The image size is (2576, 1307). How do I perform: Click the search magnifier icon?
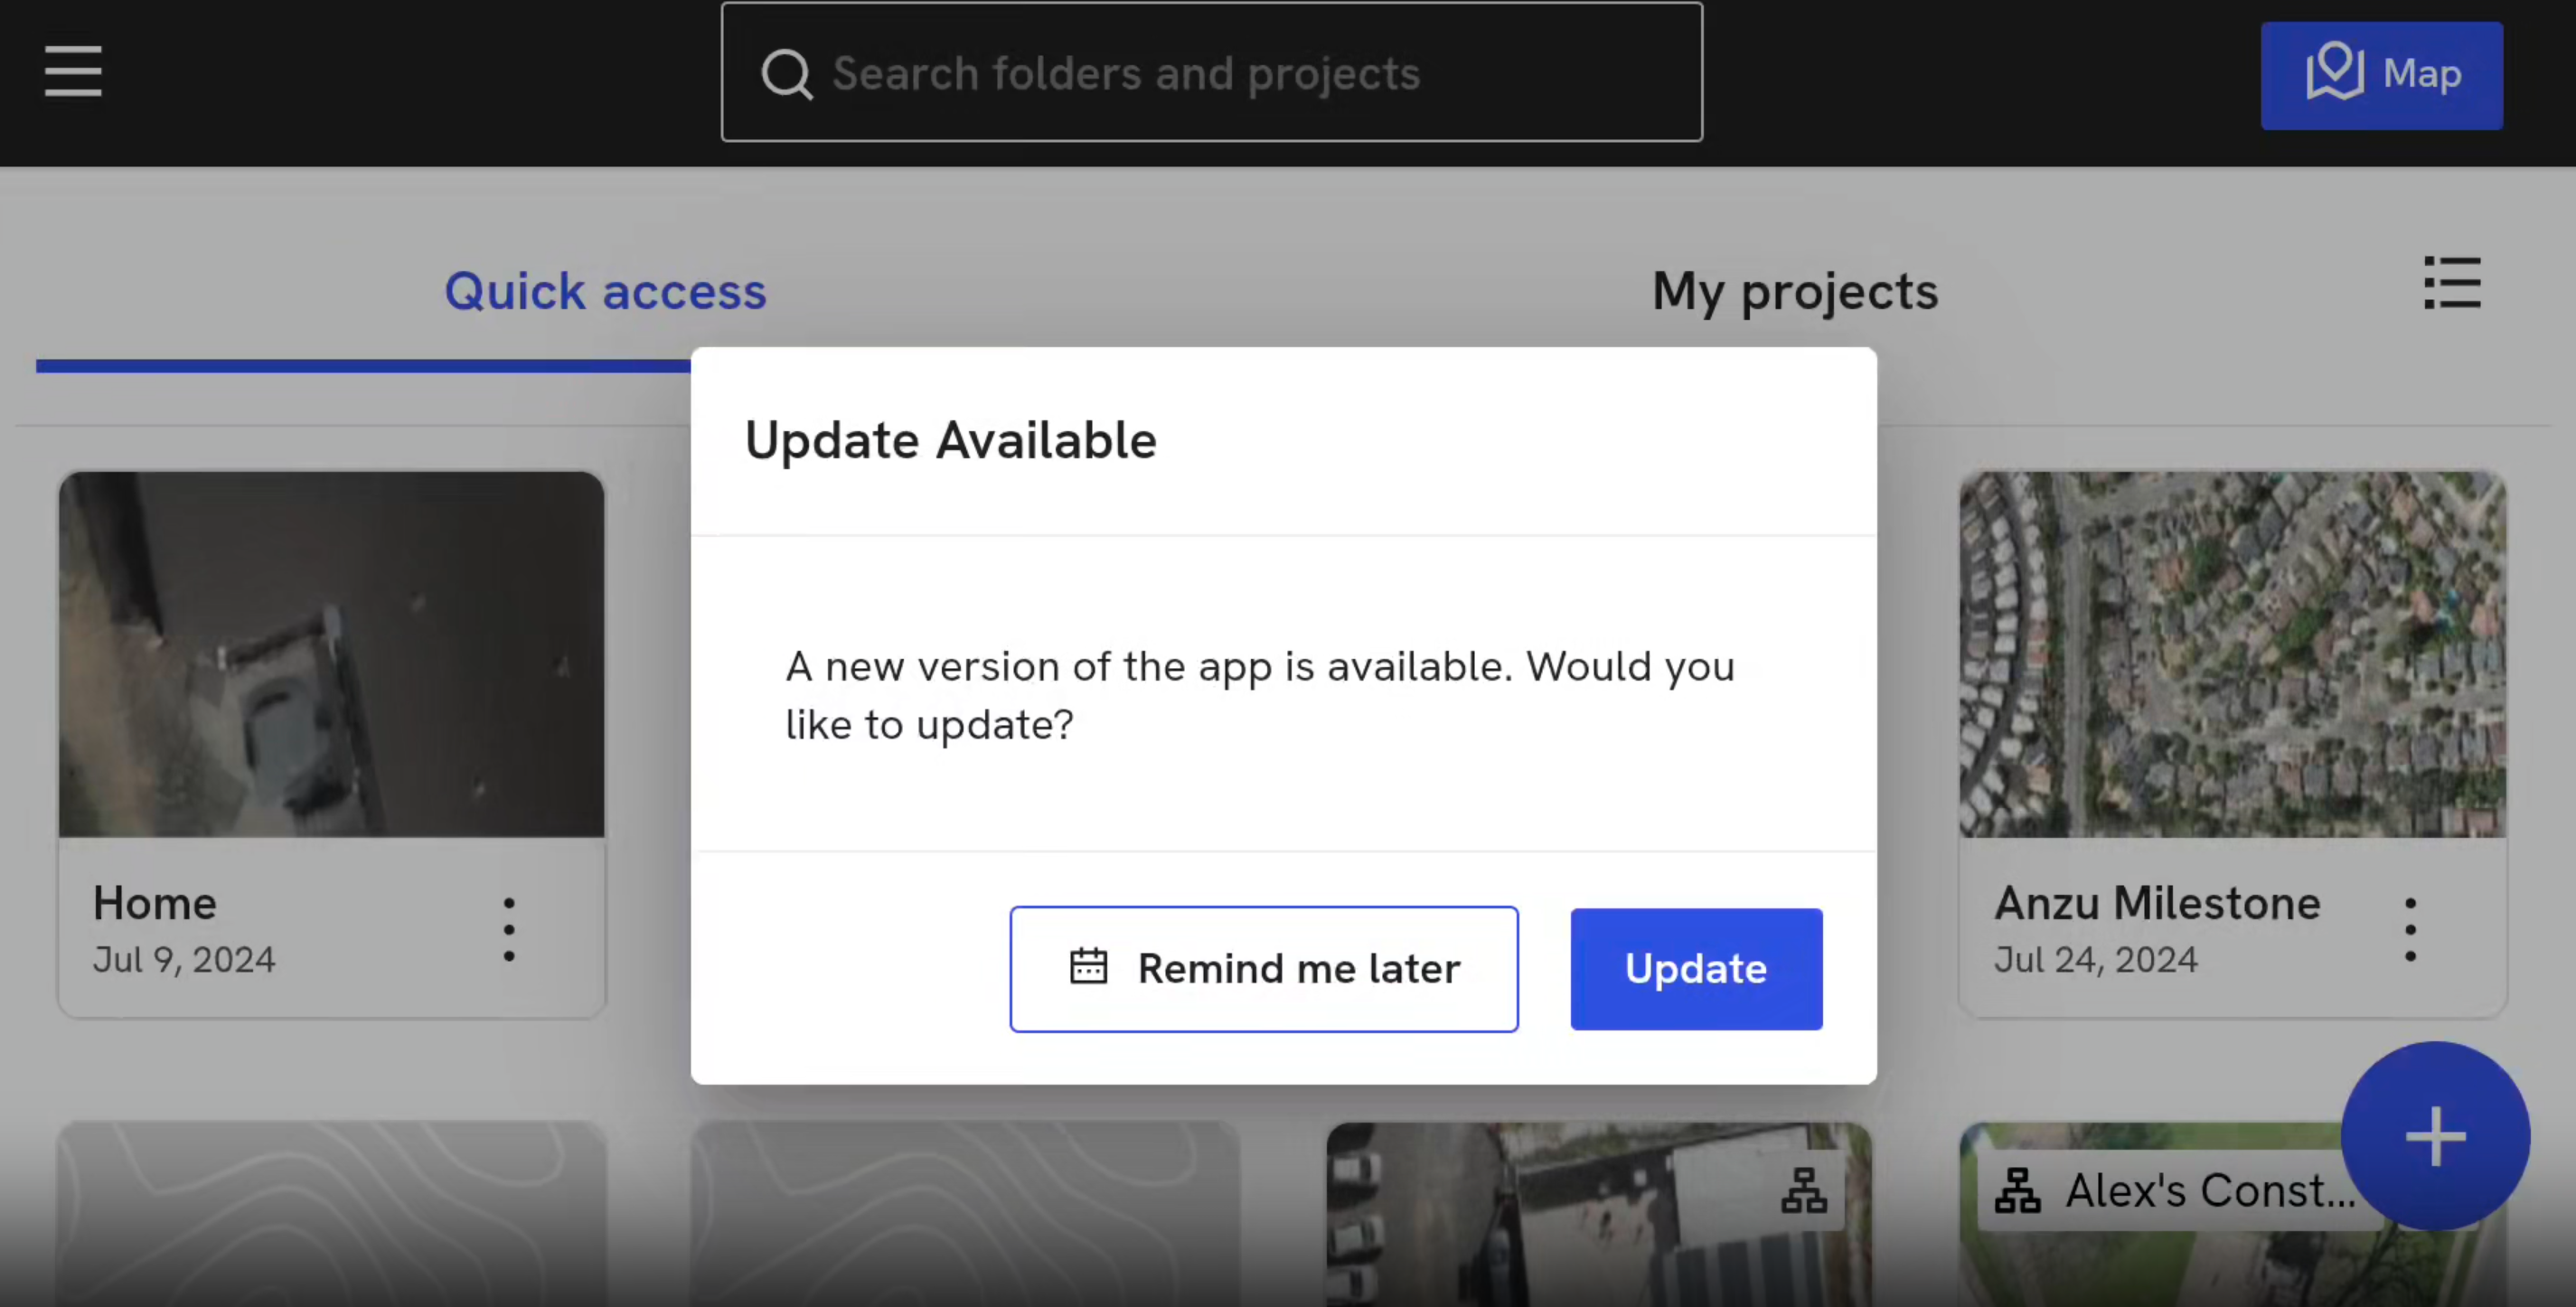pos(787,74)
